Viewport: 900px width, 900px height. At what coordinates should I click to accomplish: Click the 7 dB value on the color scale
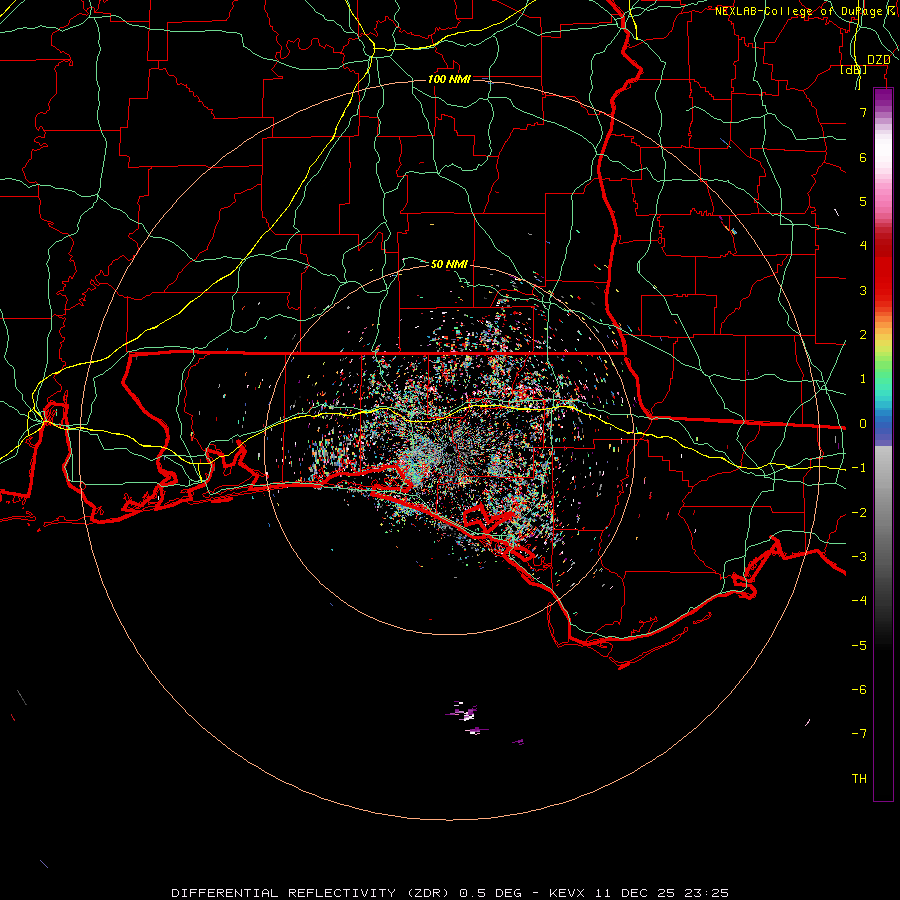pos(863,112)
